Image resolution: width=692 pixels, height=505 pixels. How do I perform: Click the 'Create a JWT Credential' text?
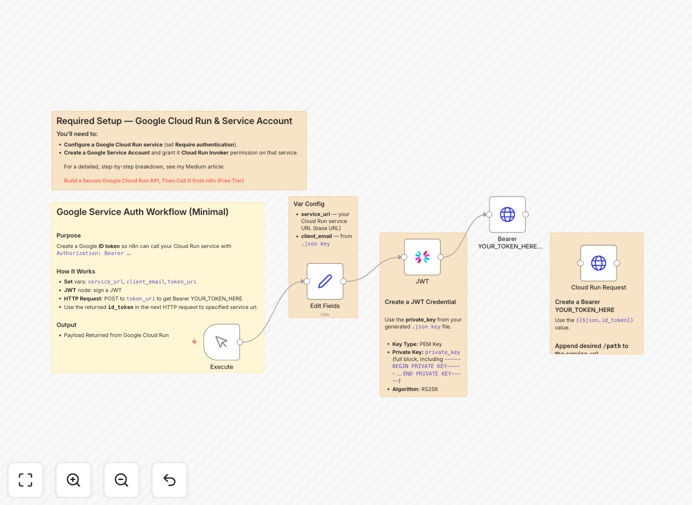point(420,302)
